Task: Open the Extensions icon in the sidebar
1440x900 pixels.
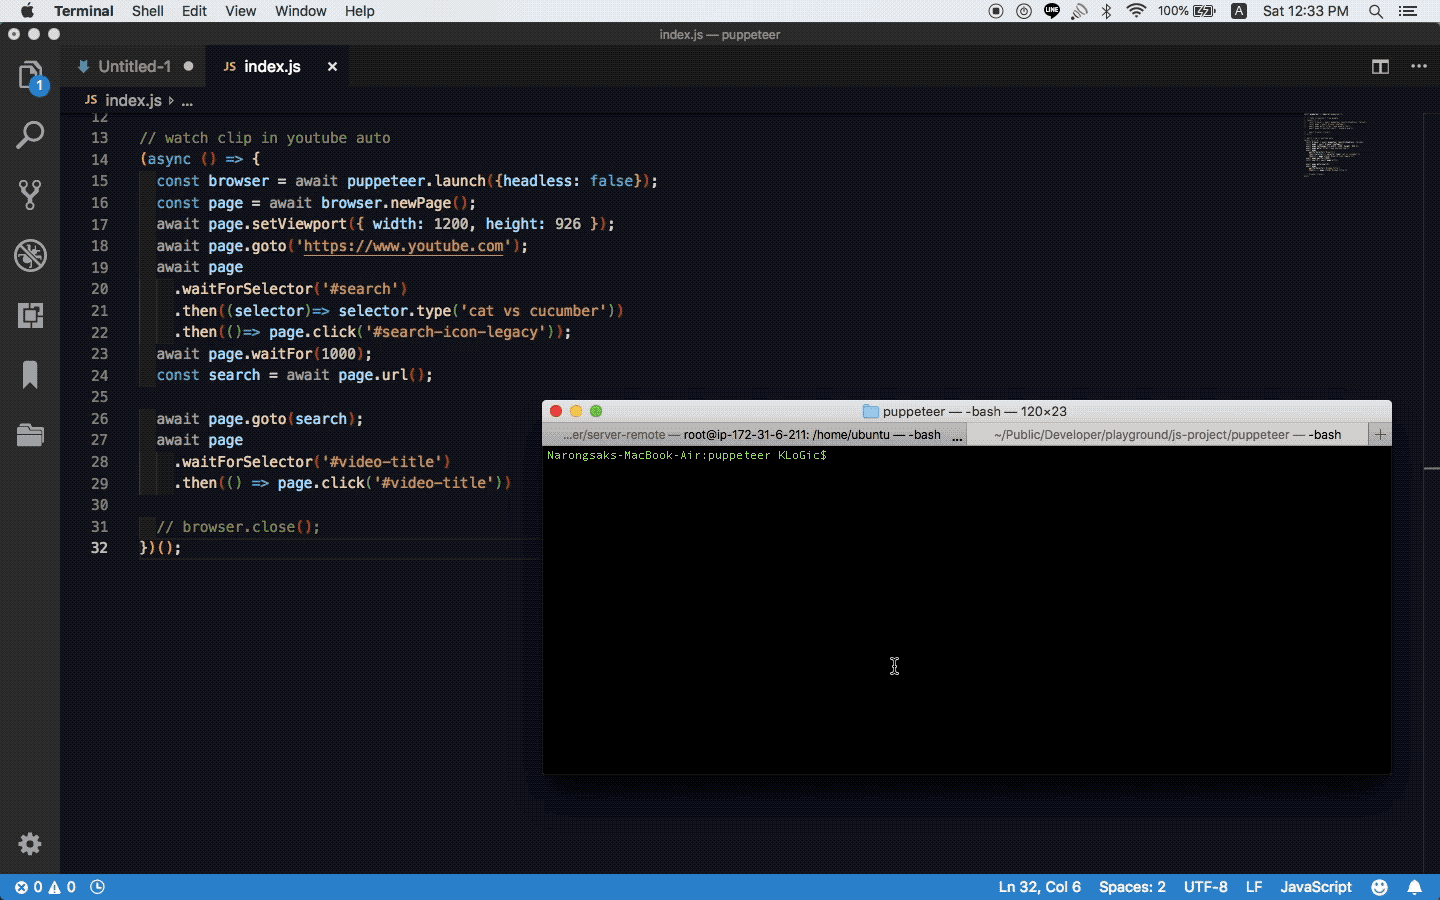Action: point(31,316)
